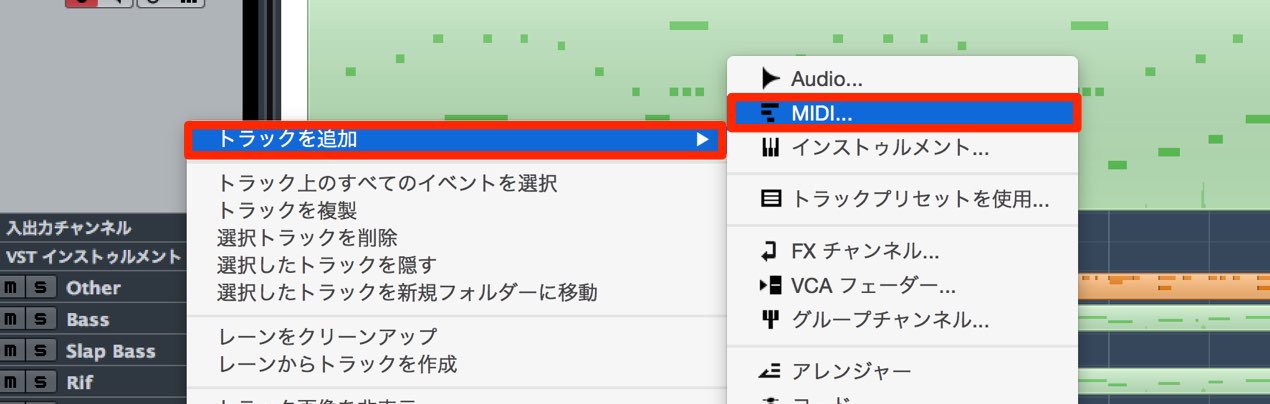Mute the Rif track

(x=10, y=384)
